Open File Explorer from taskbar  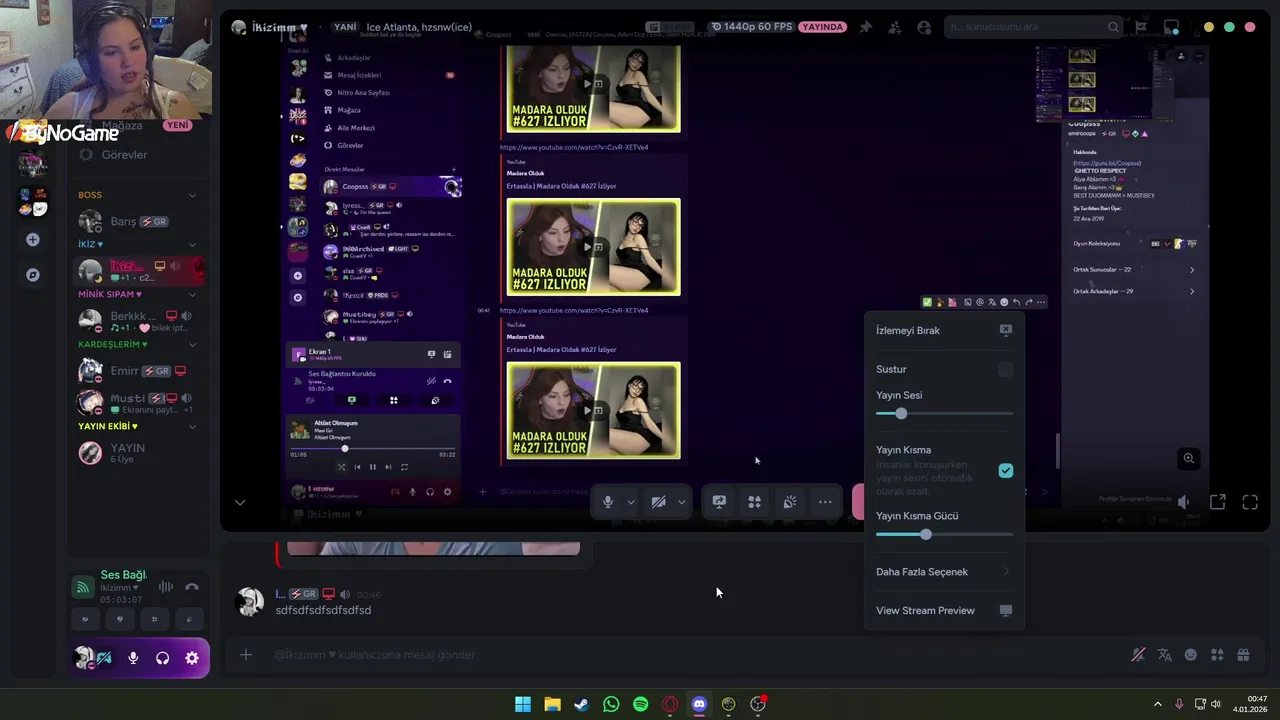pyautogui.click(x=552, y=704)
